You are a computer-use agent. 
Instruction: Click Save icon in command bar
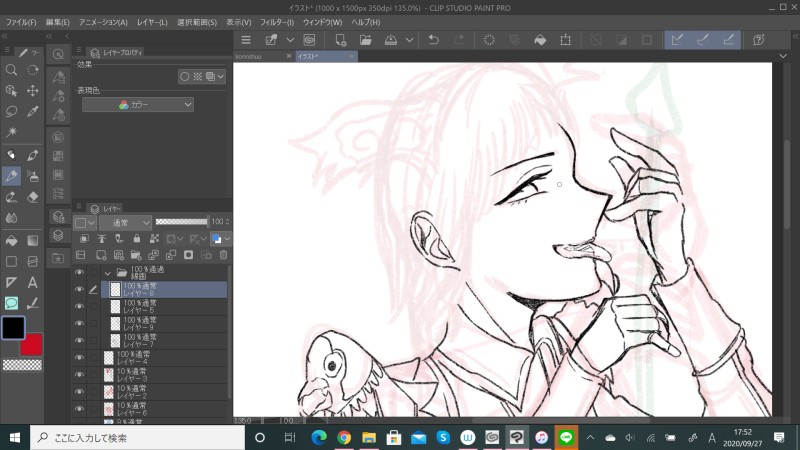(x=391, y=40)
